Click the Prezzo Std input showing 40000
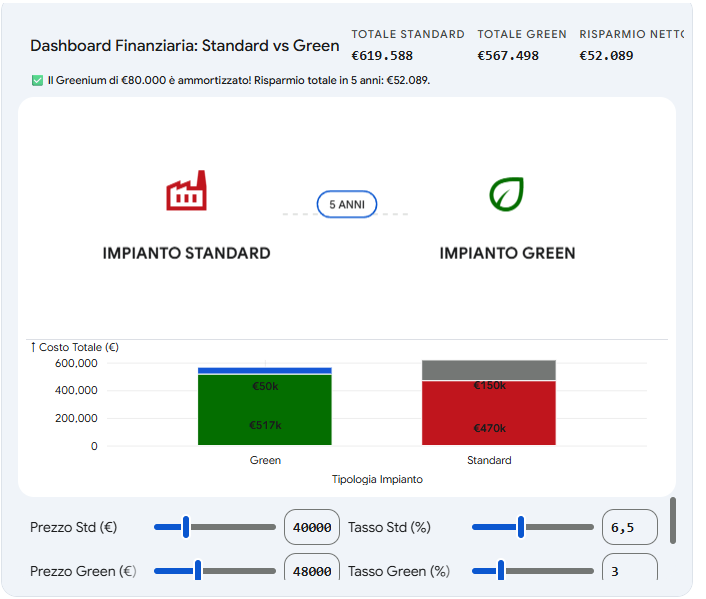 tap(312, 527)
